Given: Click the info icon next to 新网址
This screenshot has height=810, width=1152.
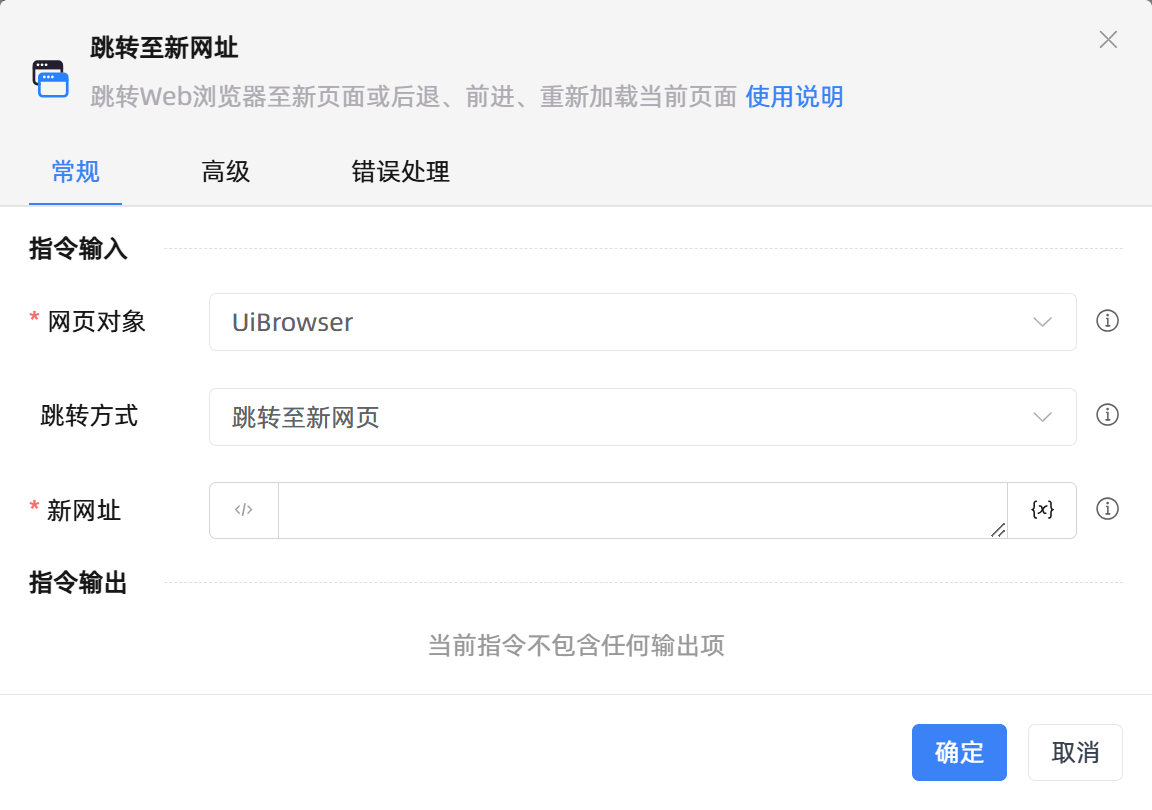Looking at the screenshot, I should 1107,509.
